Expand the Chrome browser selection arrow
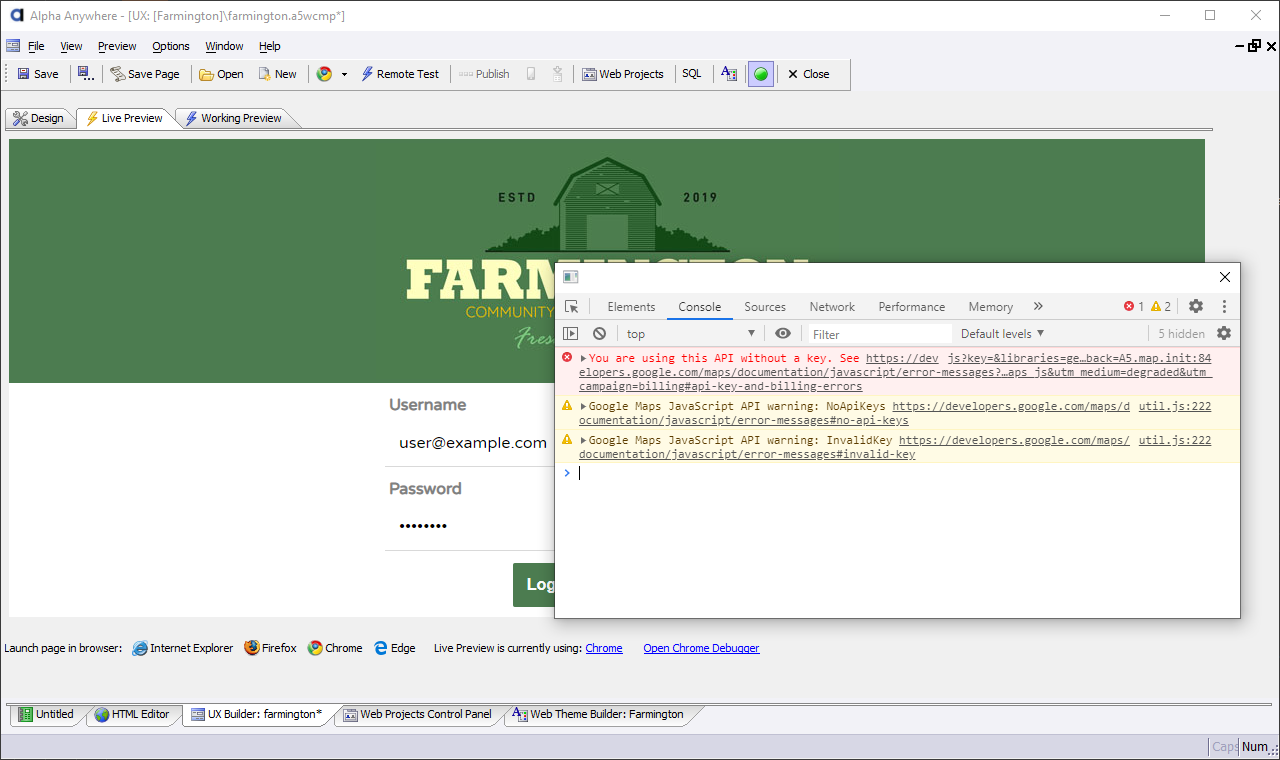The image size is (1280, 760). click(344, 74)
